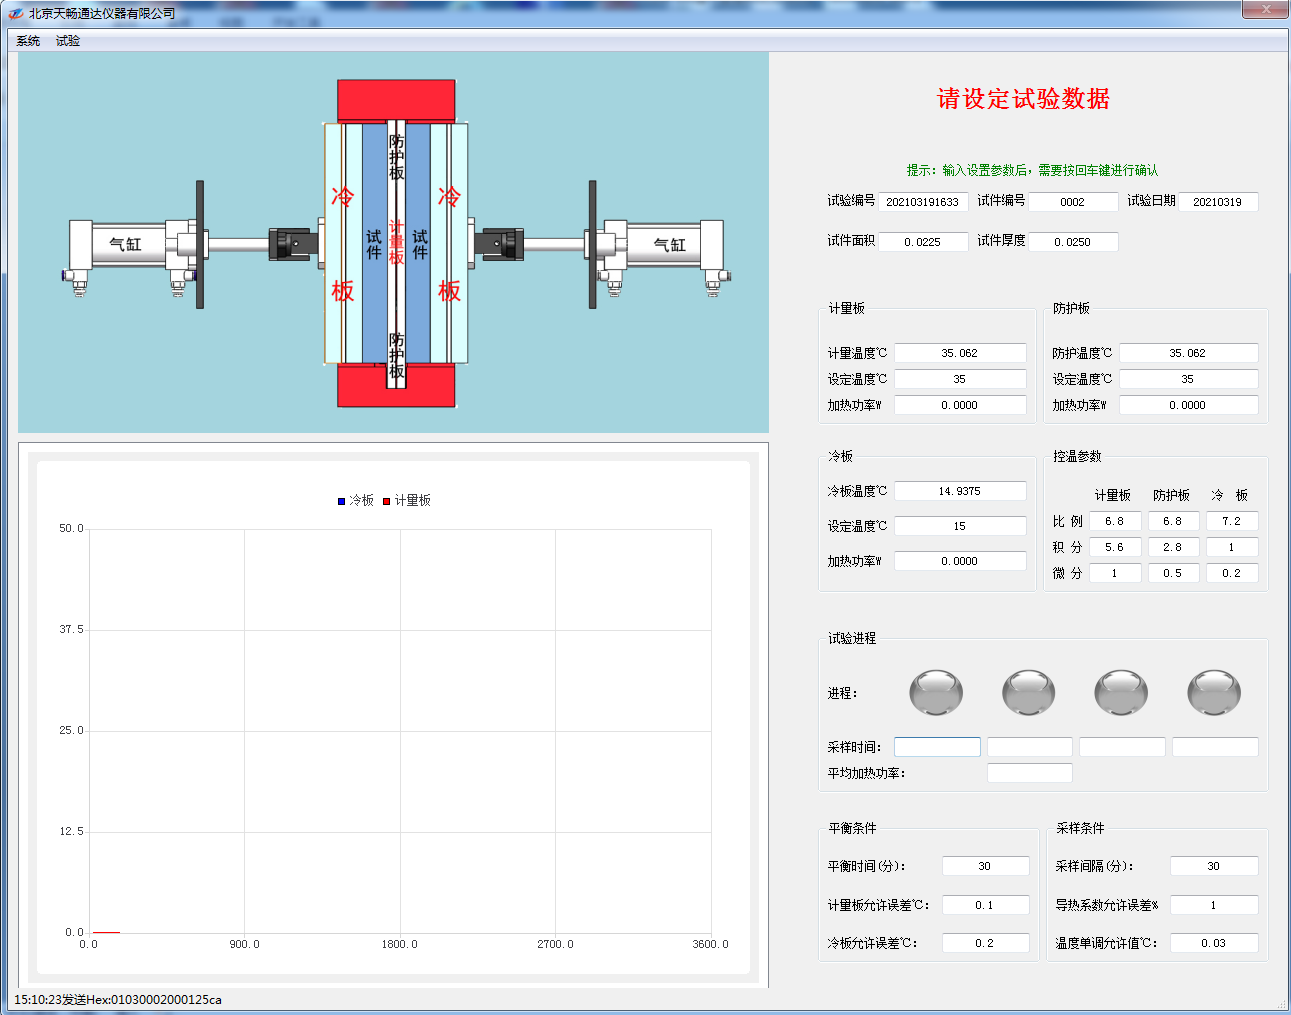Click the blue 冷板 legend marker
The height and width of the screenshot is (1015, 1291).
pyautogui.click(x=342, y=501)
